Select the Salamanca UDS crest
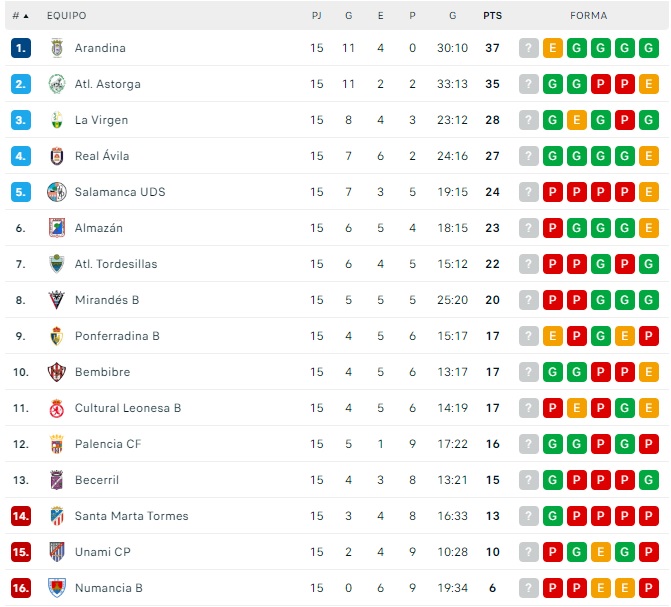Image resolution: width=671 pixels, height=607 pixels. click(x=56, y=192)
